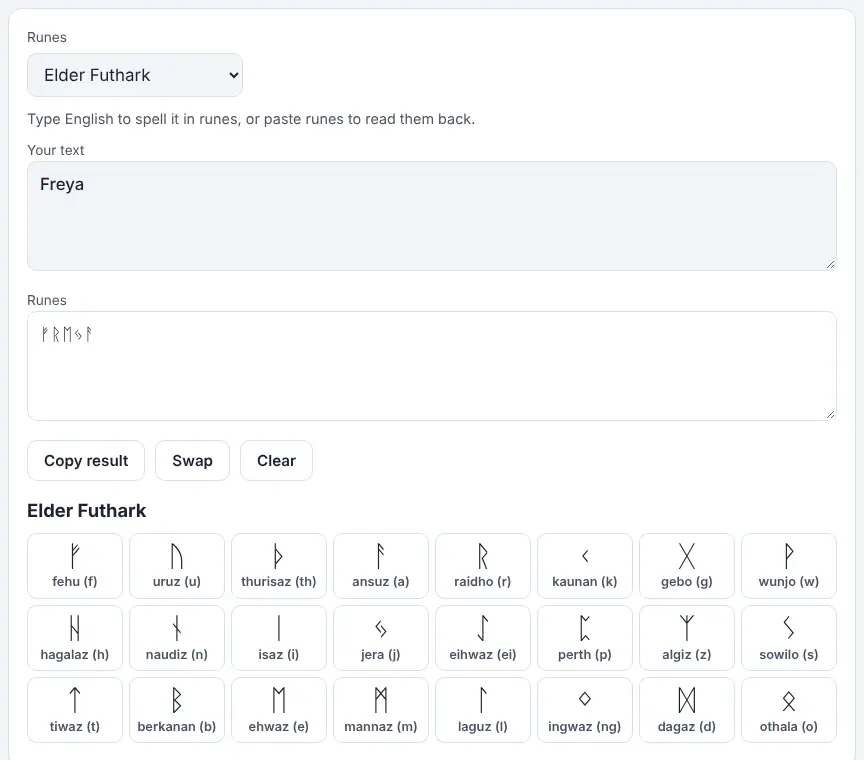This screenshot has width=864, height=760.
Task: Select the ansuz (a) rune card
Action: (381, 565)
